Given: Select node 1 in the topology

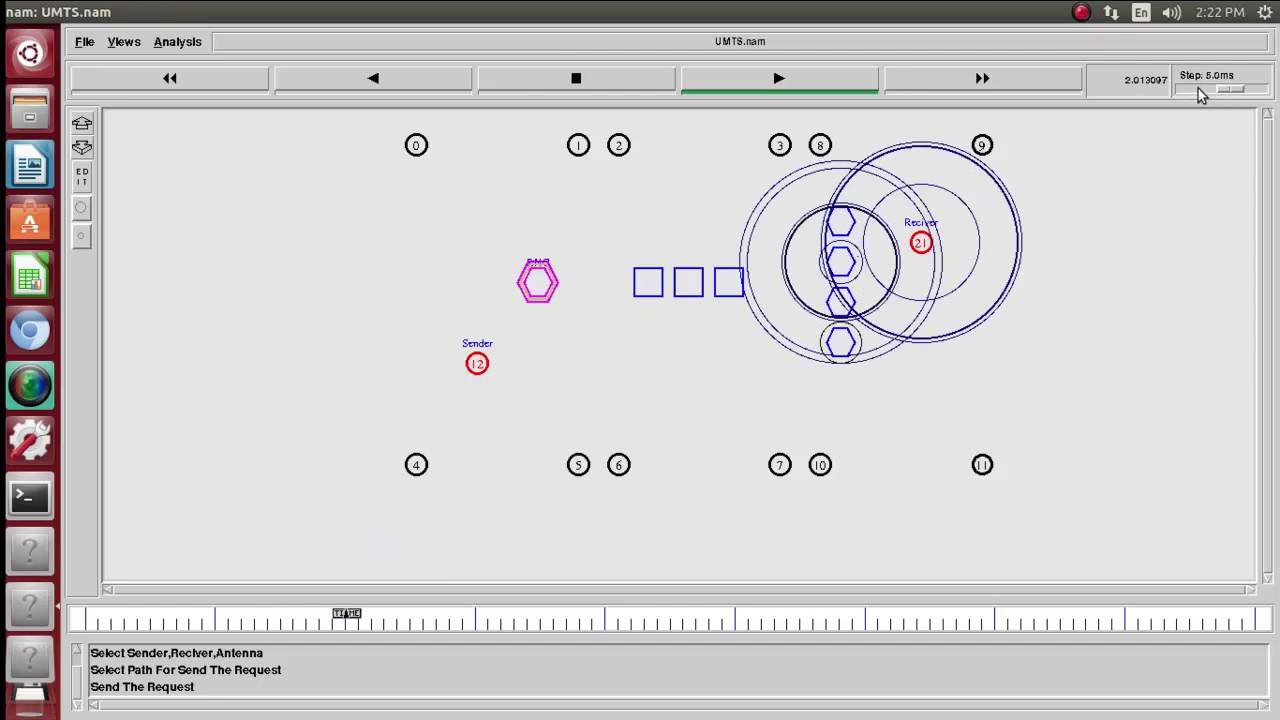Looking at the screenshot, I should (578, 146).
